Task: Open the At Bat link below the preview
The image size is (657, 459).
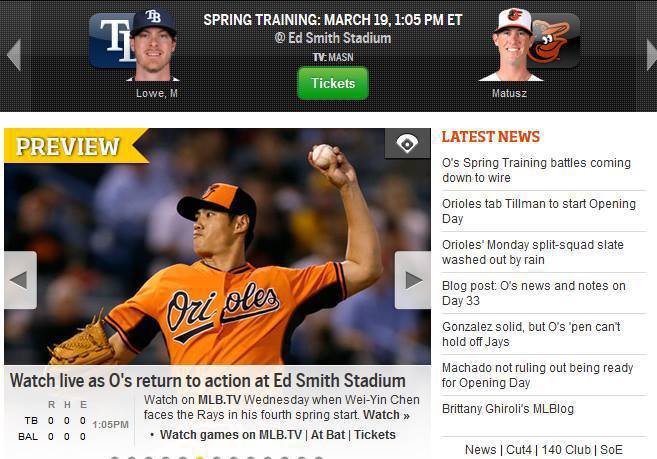Action: [328, 435]
